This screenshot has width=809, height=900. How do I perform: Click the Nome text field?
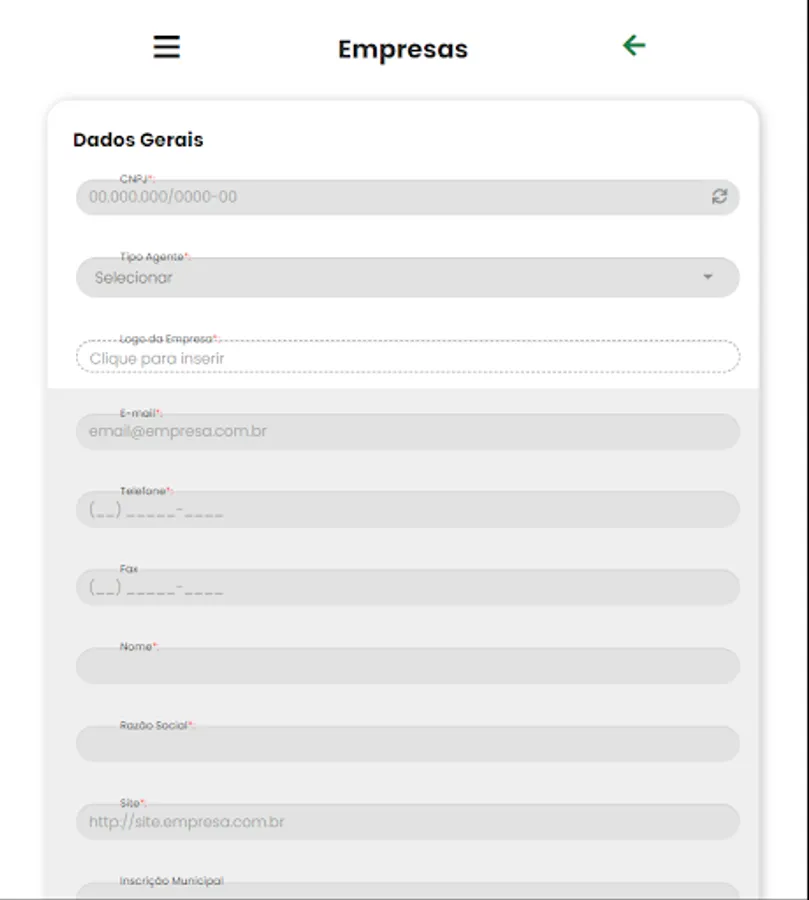[407, 667]
